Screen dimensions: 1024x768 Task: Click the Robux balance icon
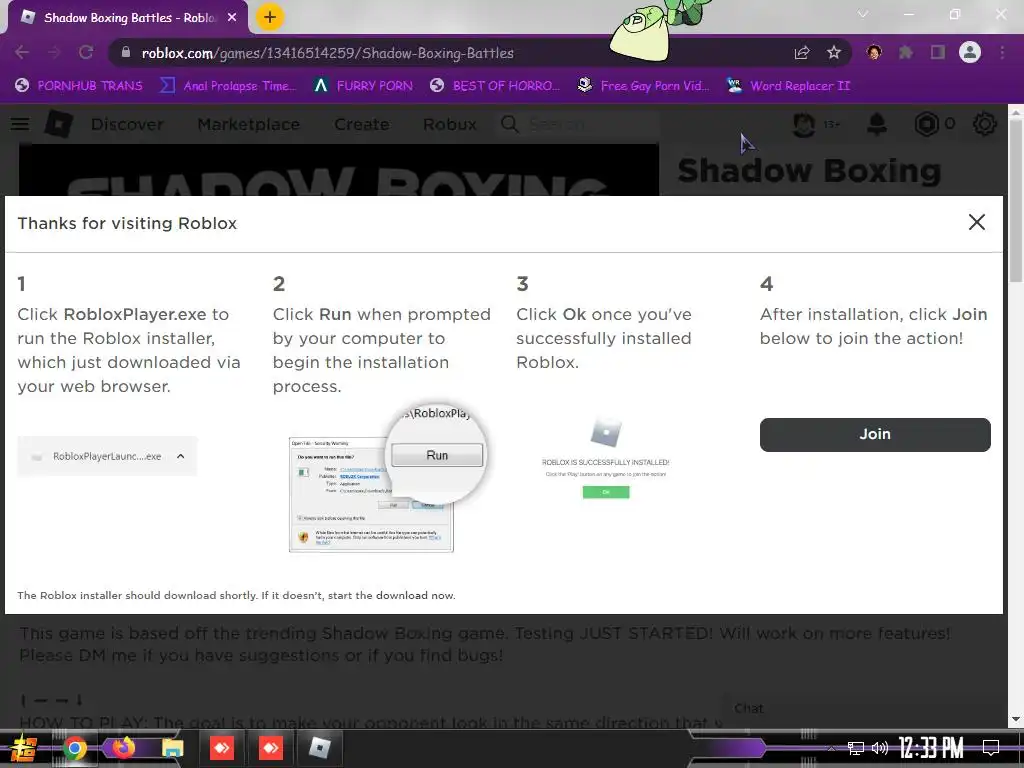[926, 124]
